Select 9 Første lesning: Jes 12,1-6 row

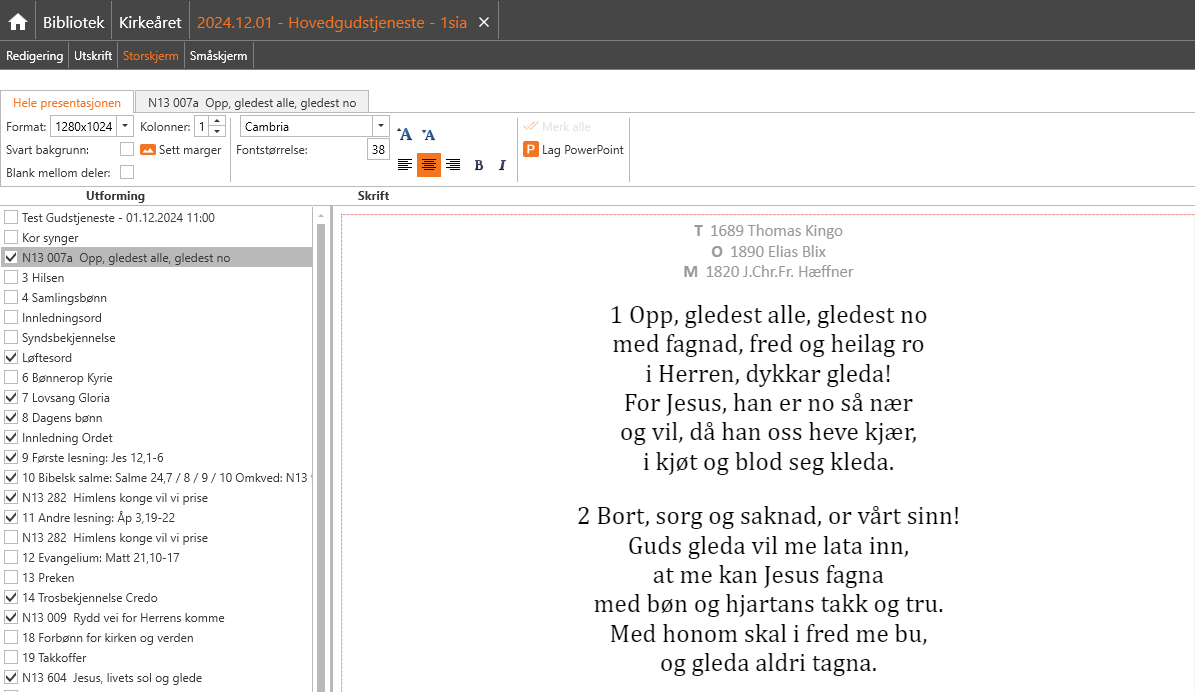coord(157,457)
